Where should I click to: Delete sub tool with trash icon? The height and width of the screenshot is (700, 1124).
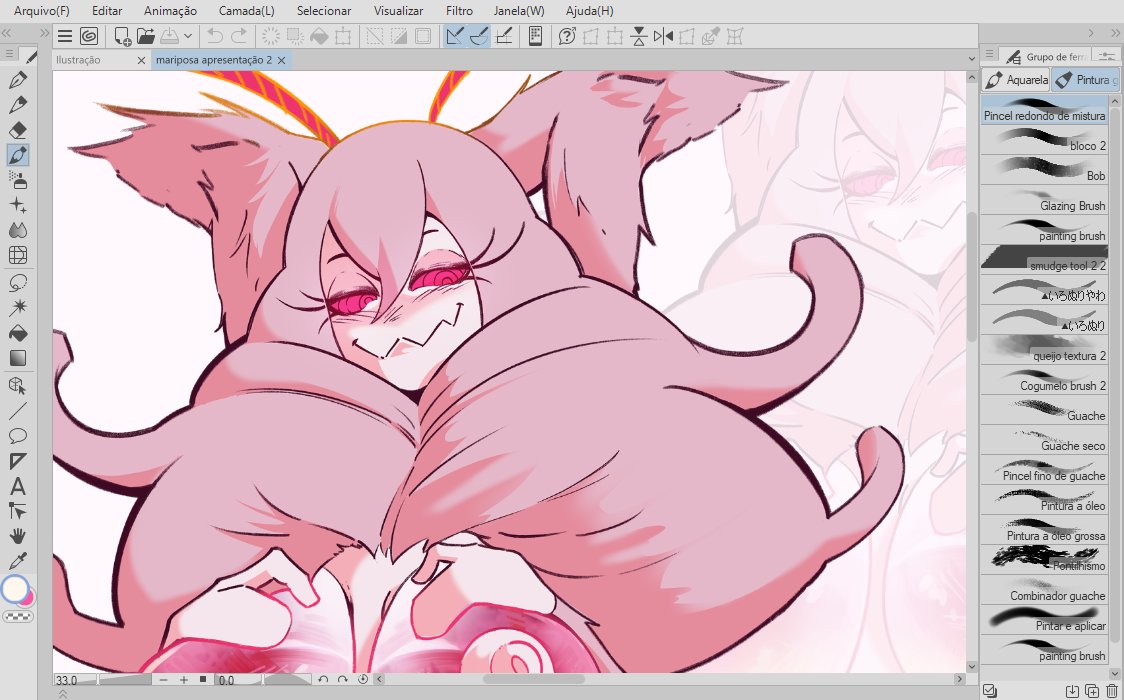pyautogui.click(x=1112, y=691)
